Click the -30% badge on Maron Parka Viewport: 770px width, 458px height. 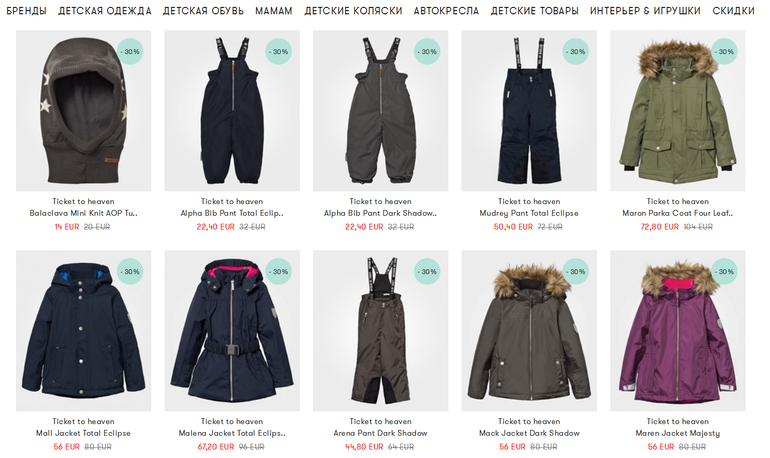point(724,52)
